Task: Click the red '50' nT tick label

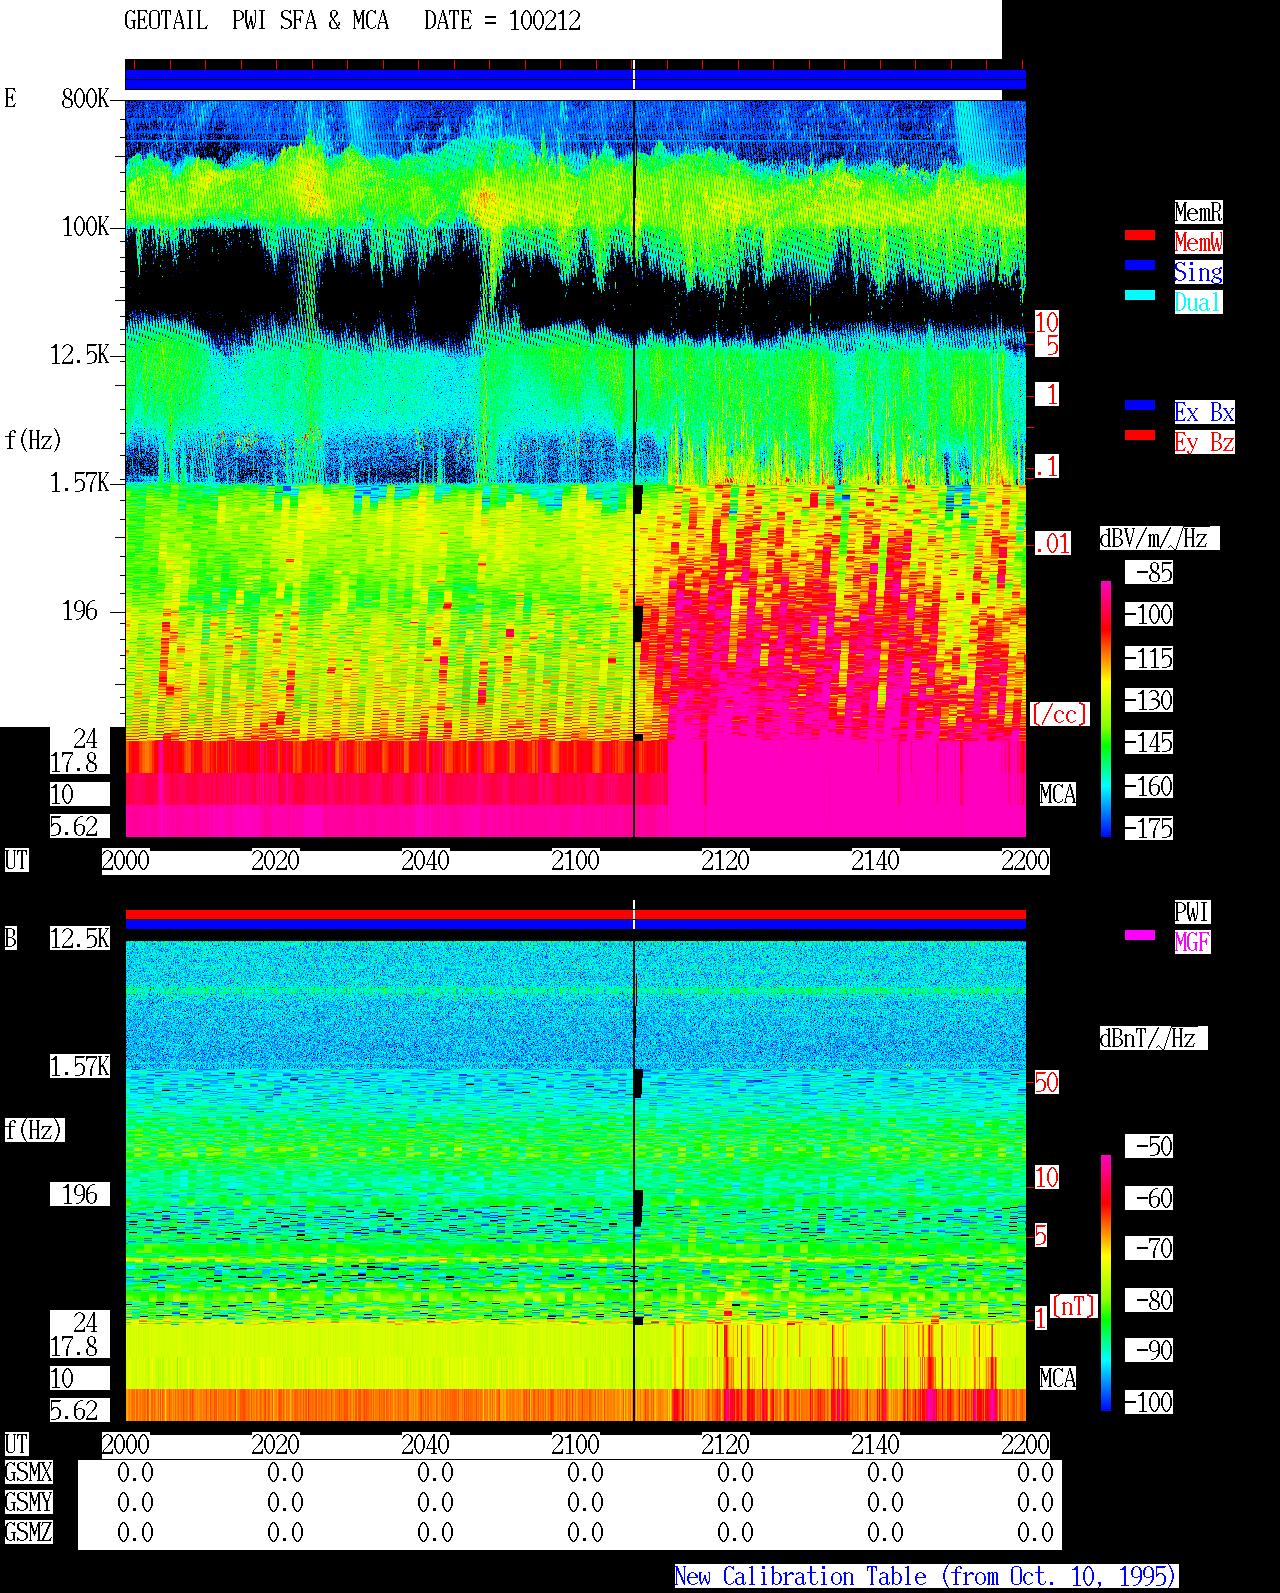Action: tap(1047, 1082)
